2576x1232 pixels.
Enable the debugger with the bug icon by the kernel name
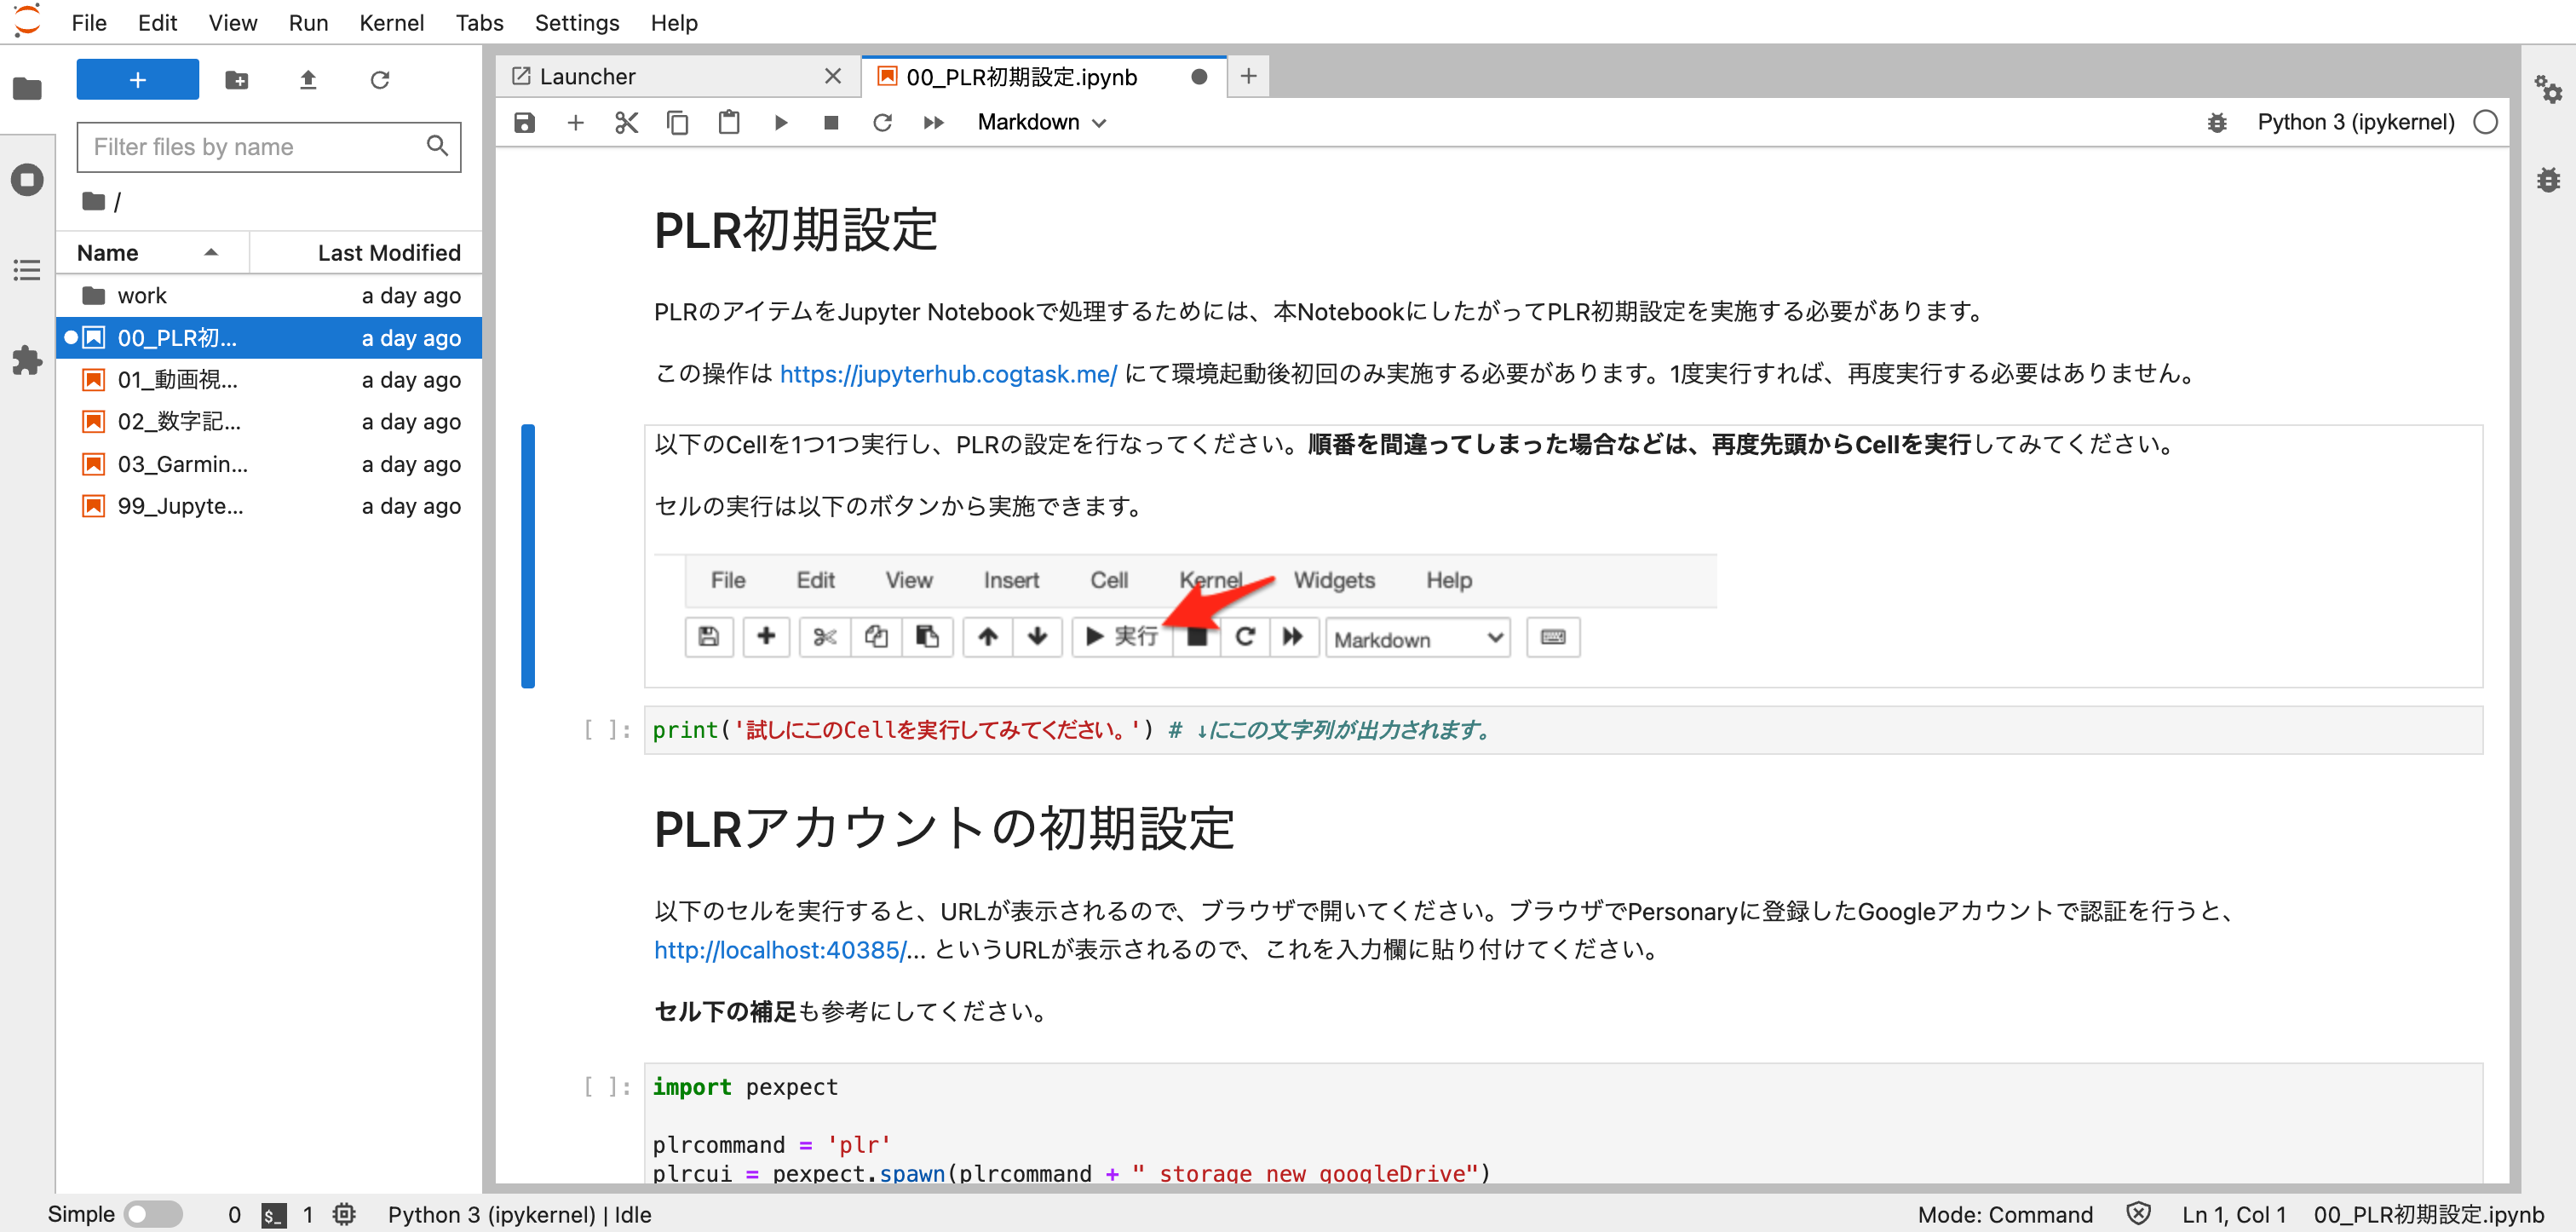pyautogui.click(x=2217, y=122)
